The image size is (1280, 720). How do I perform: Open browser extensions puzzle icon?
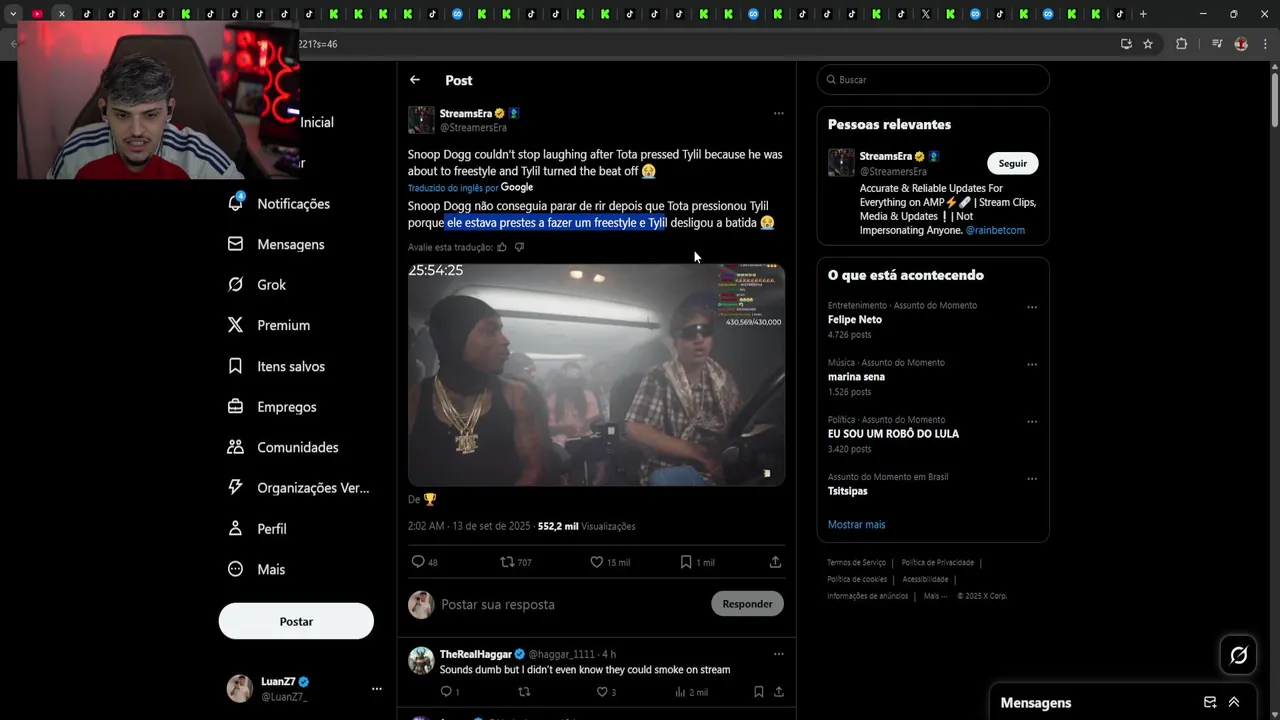tap(1181, 44)
